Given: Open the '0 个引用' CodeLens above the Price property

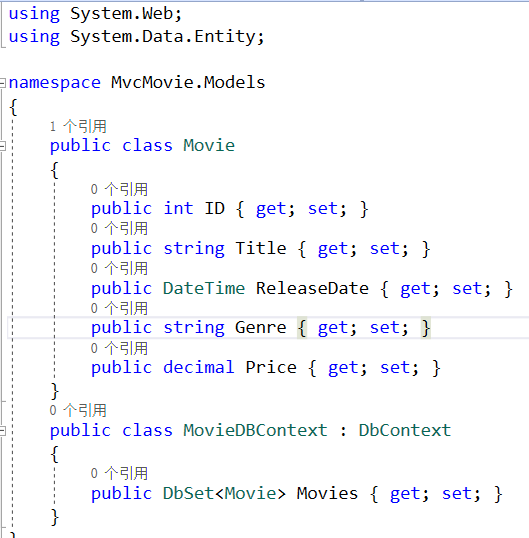Looking at the screenshot, I should (119, 349).
